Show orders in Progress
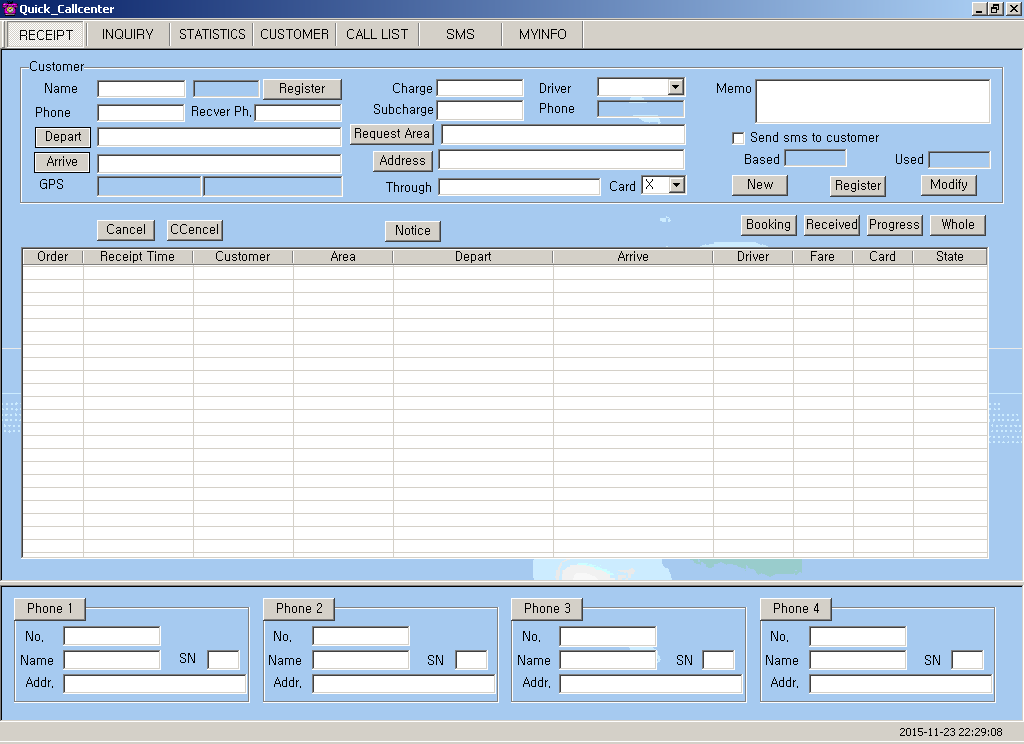 894,225
